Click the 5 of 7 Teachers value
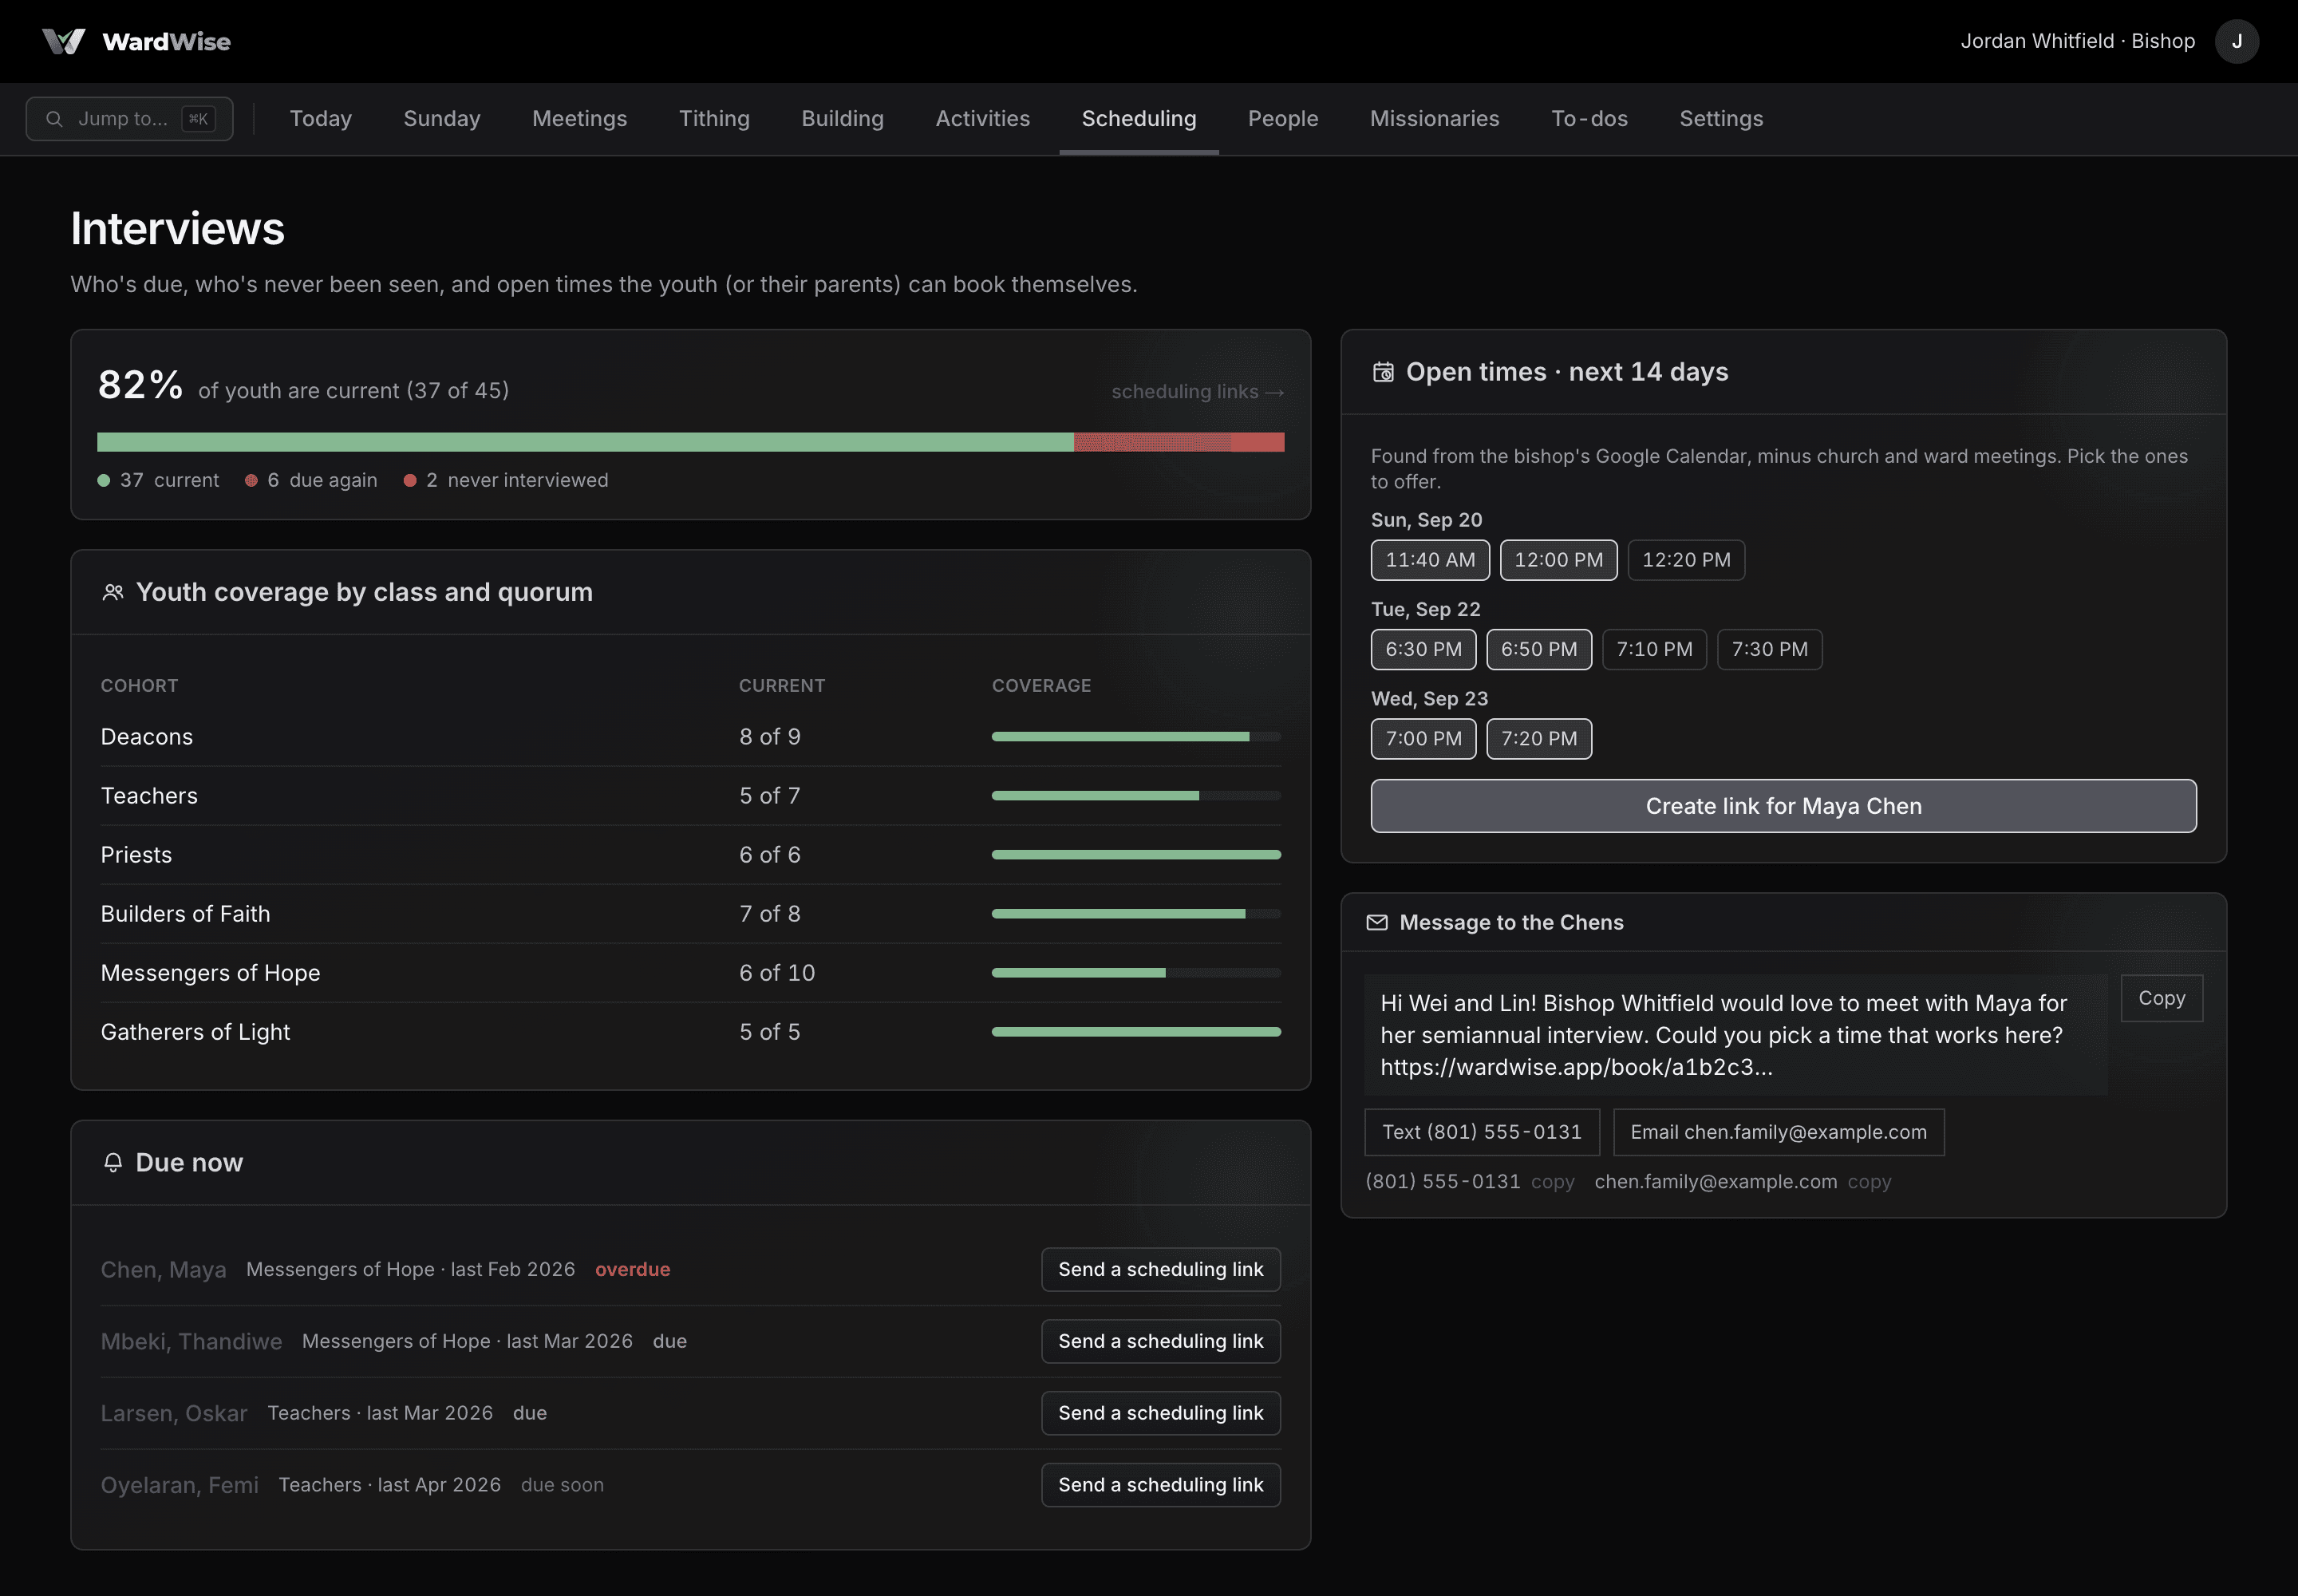 click(770, 796)
